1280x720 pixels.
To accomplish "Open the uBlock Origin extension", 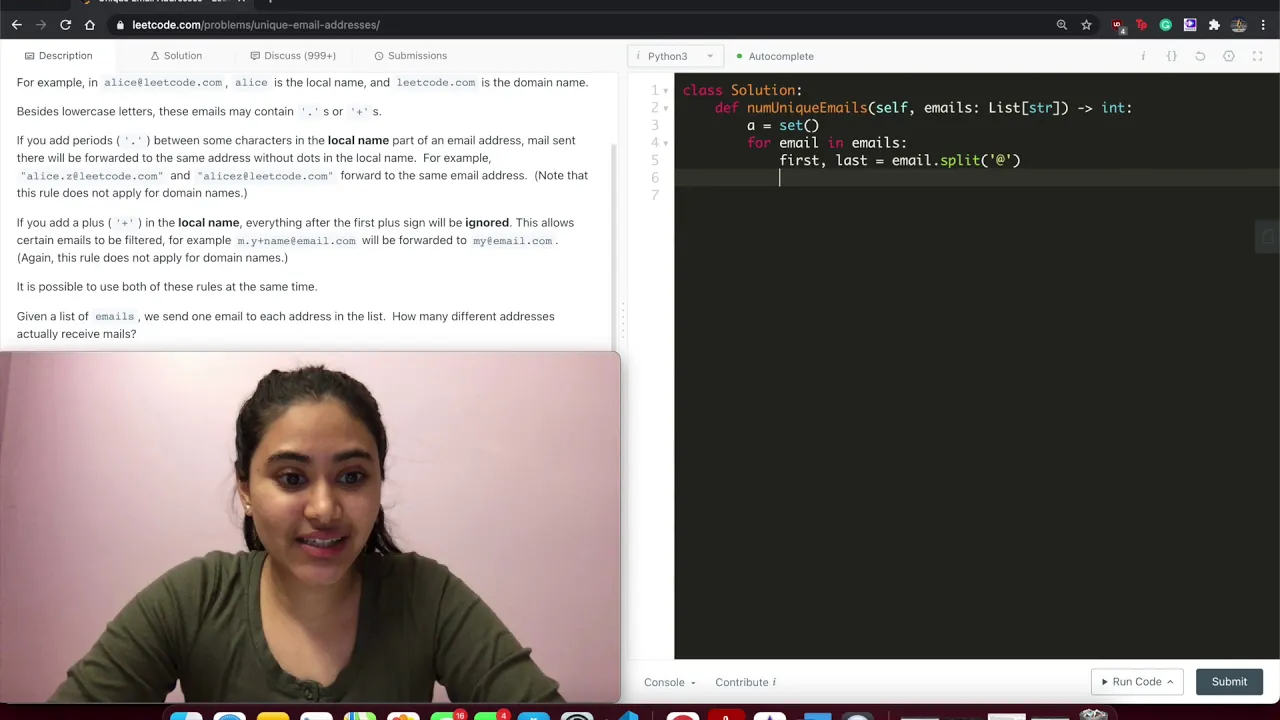I will tap(1117, 25).
